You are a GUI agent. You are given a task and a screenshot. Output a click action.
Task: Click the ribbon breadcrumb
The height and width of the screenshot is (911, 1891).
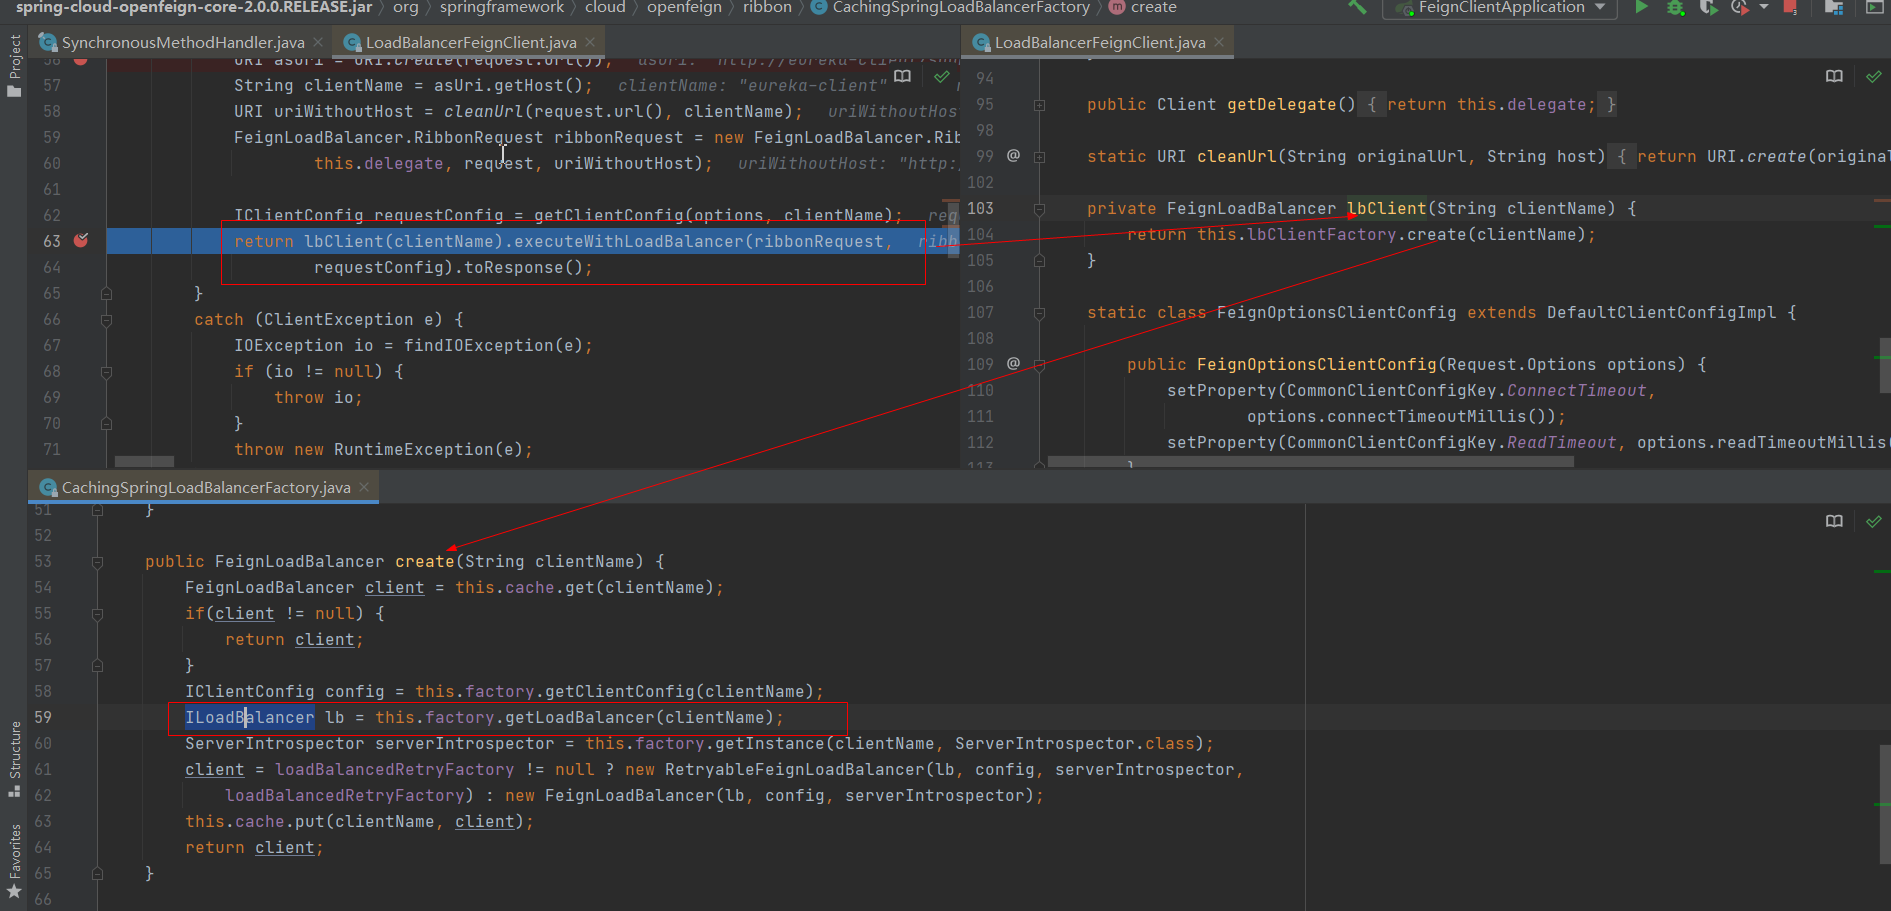pyautogui.click(x=767, y=8)
